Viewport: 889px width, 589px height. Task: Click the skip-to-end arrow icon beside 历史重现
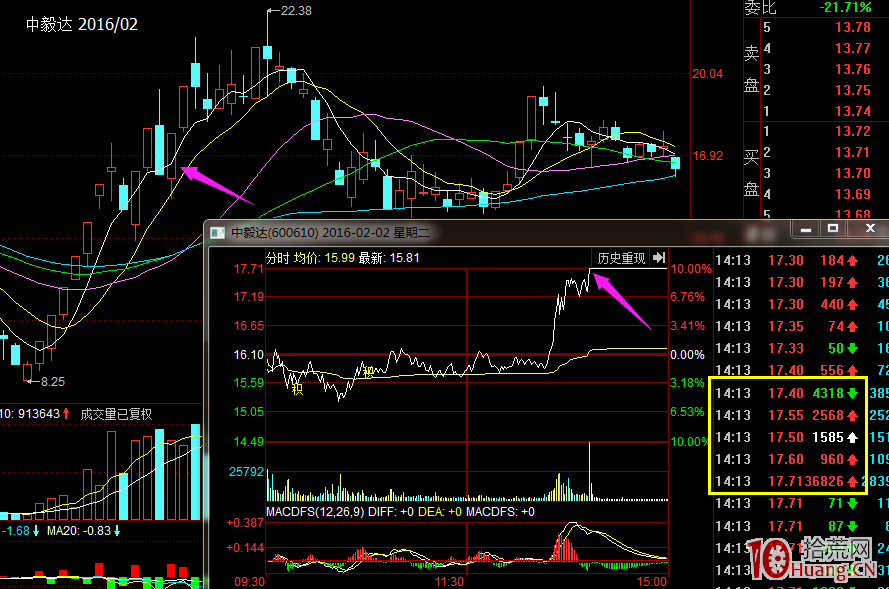click(x=659, y=258)
